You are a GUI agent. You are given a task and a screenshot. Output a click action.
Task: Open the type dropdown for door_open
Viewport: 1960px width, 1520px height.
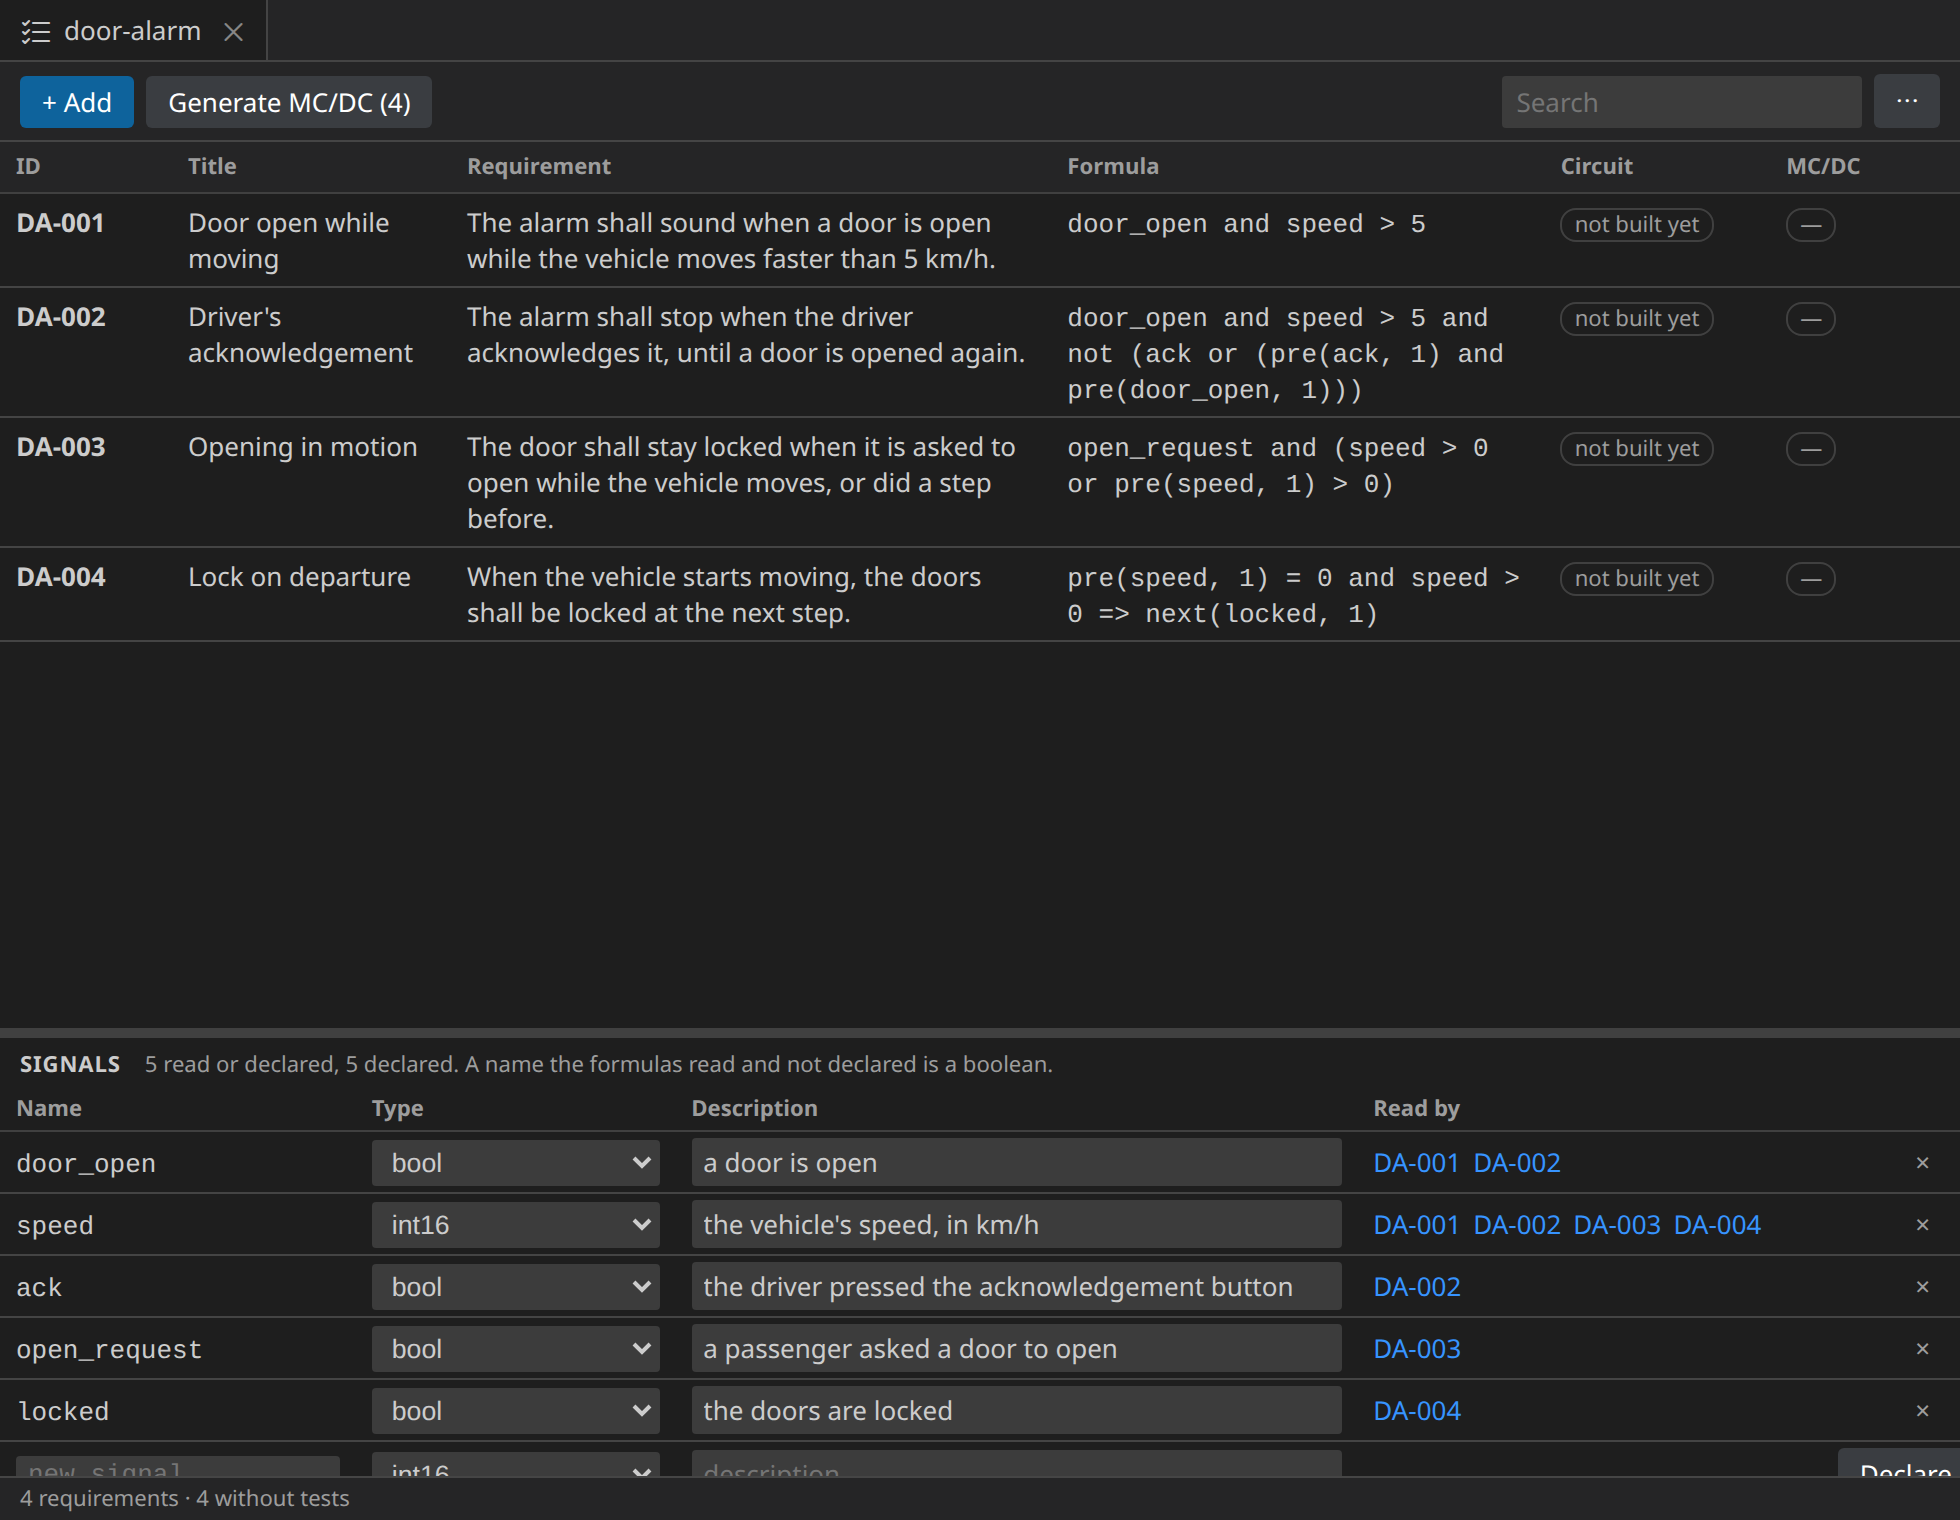(516, 1163)
